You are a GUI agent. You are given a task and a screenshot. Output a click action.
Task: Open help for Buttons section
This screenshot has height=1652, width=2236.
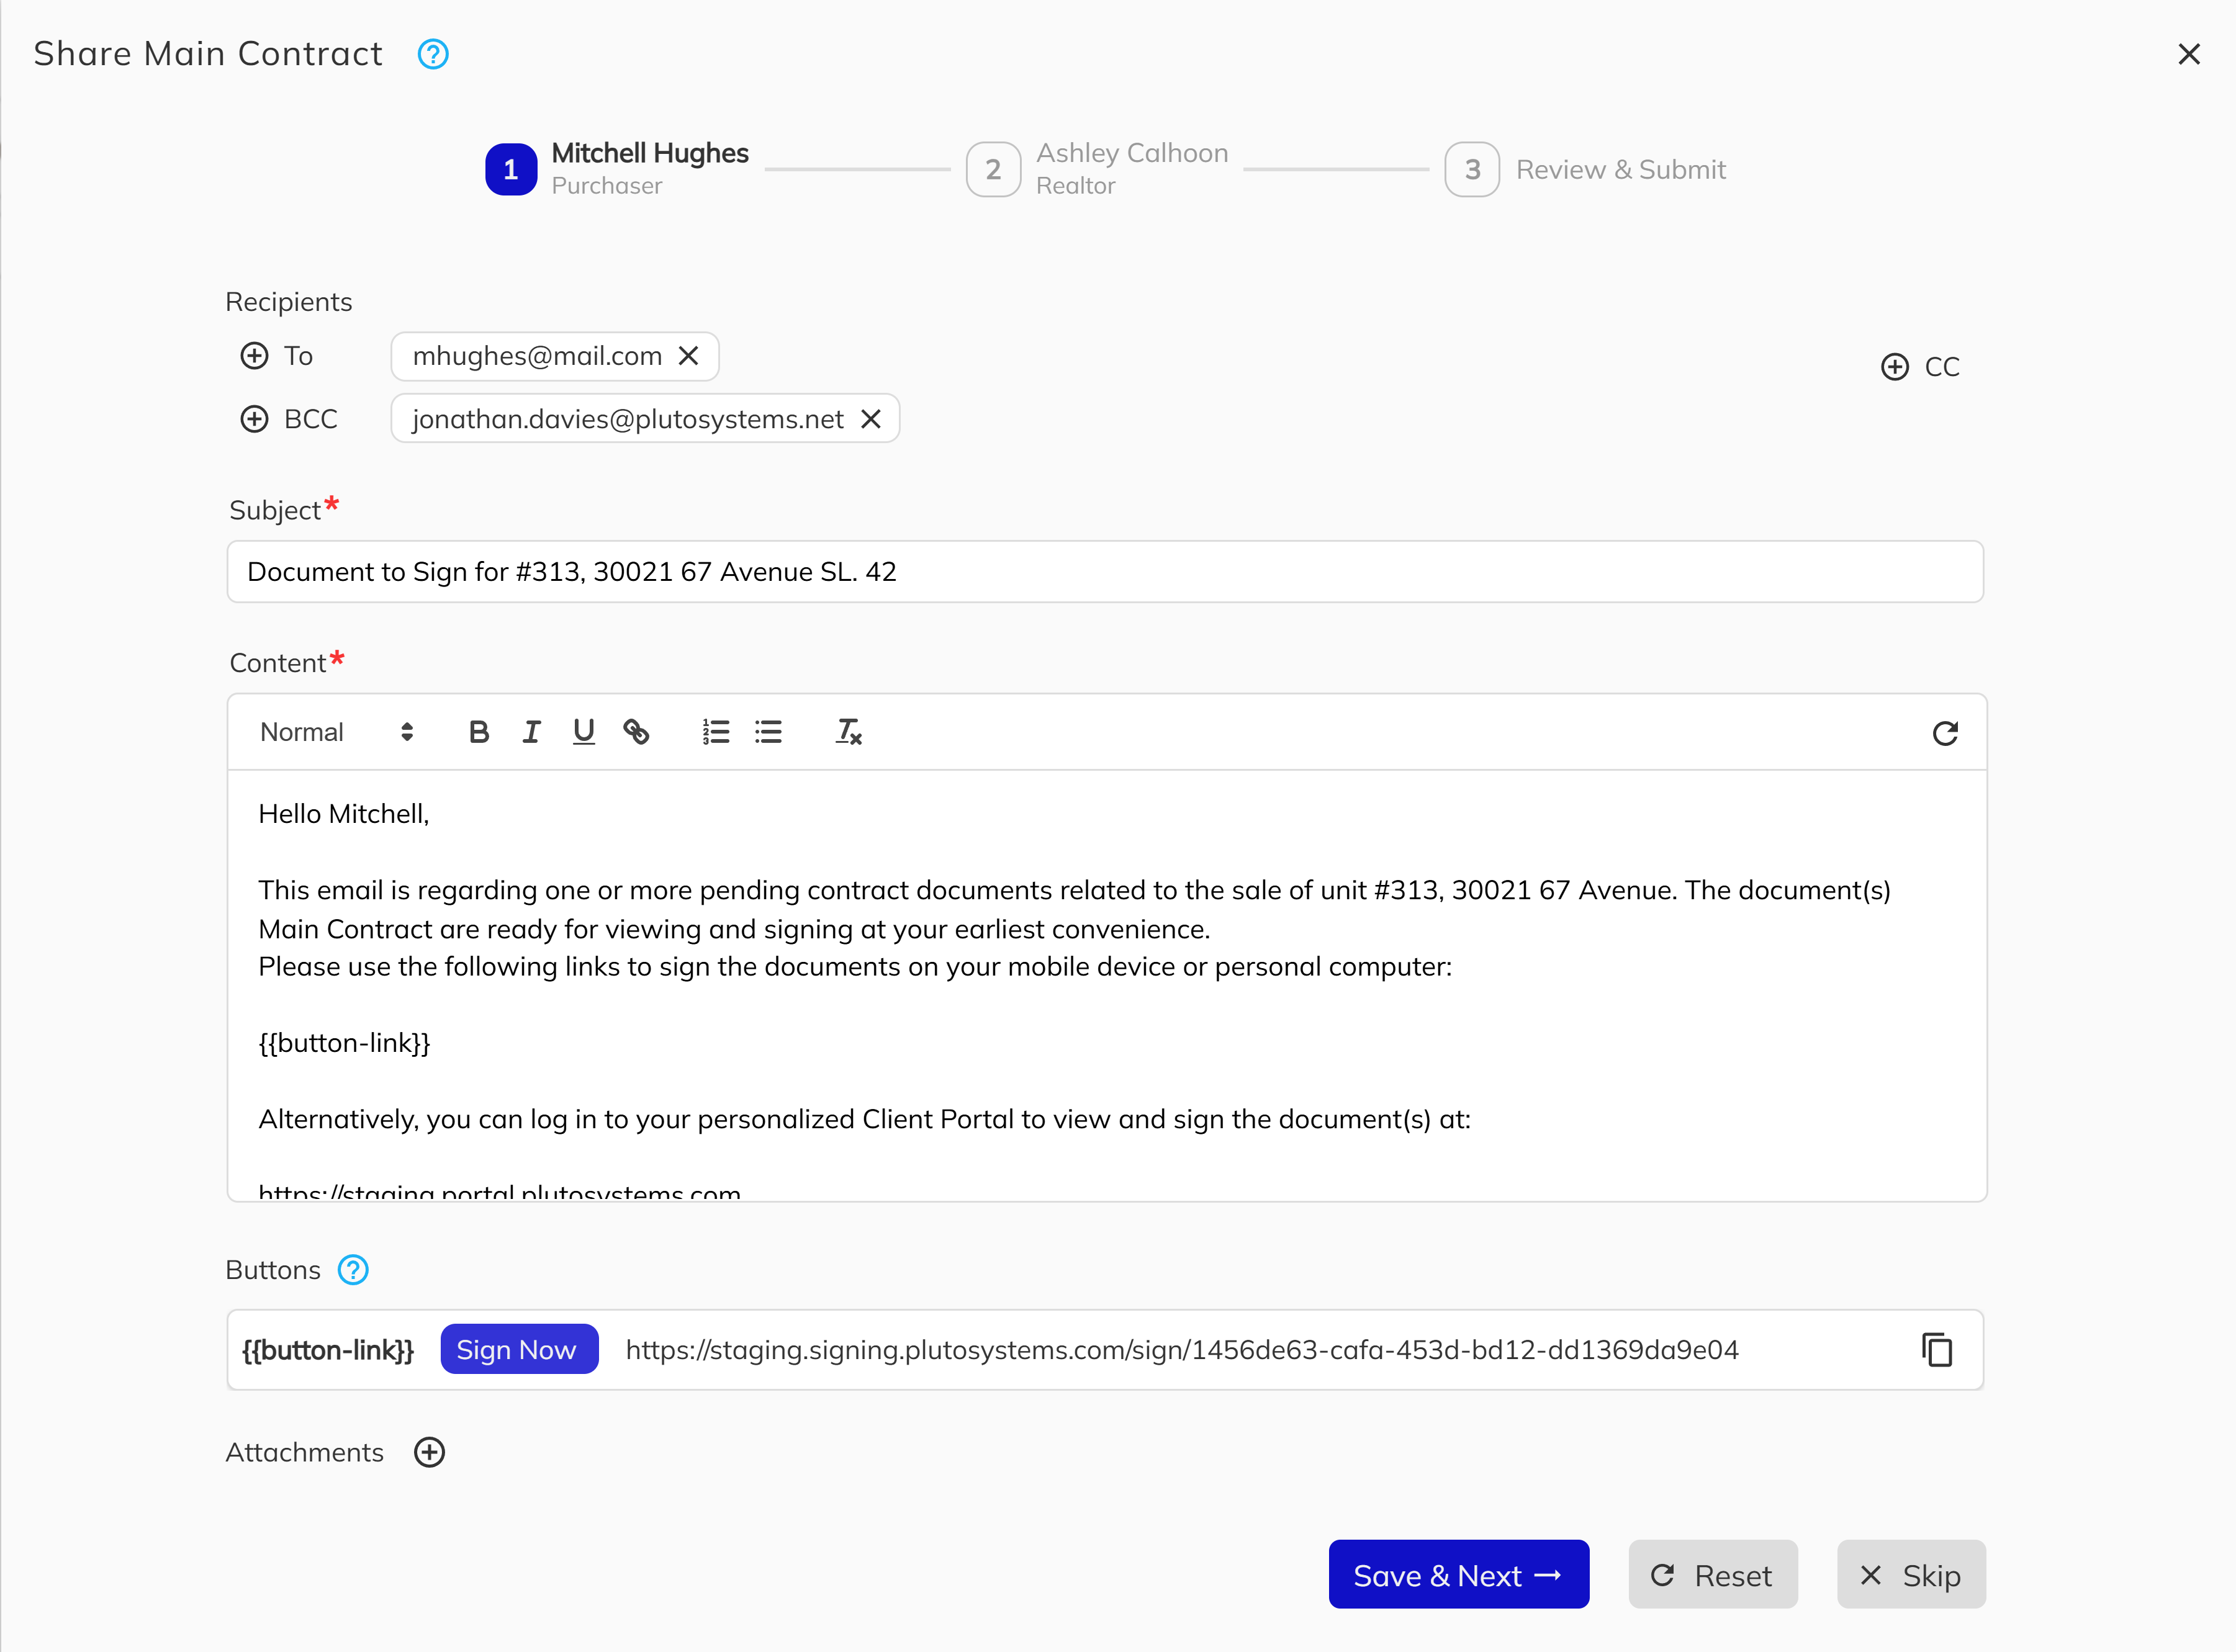pyautogui.click(x=353, y=1270)
